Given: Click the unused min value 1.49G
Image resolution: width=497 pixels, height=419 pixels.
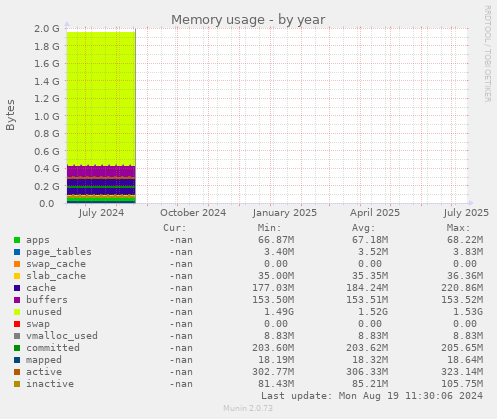Looking at the screenshot, I should pyautogui.click(x=279, y=312).
